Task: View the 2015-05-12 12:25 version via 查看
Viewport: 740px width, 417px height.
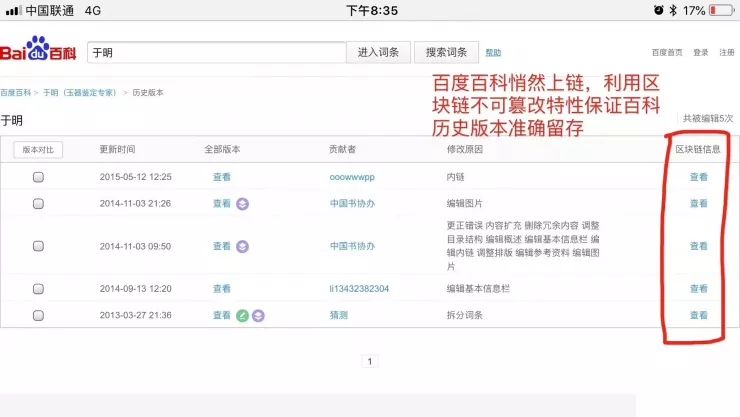Action: pyautogui.click(x=222, y=177)
